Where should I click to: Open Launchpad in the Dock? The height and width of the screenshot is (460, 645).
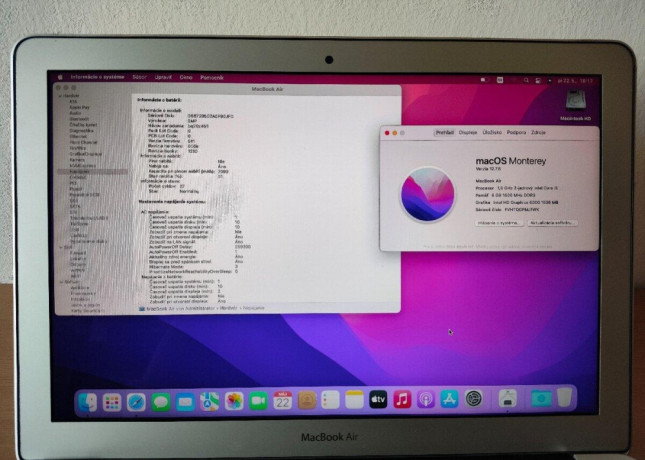112,402
